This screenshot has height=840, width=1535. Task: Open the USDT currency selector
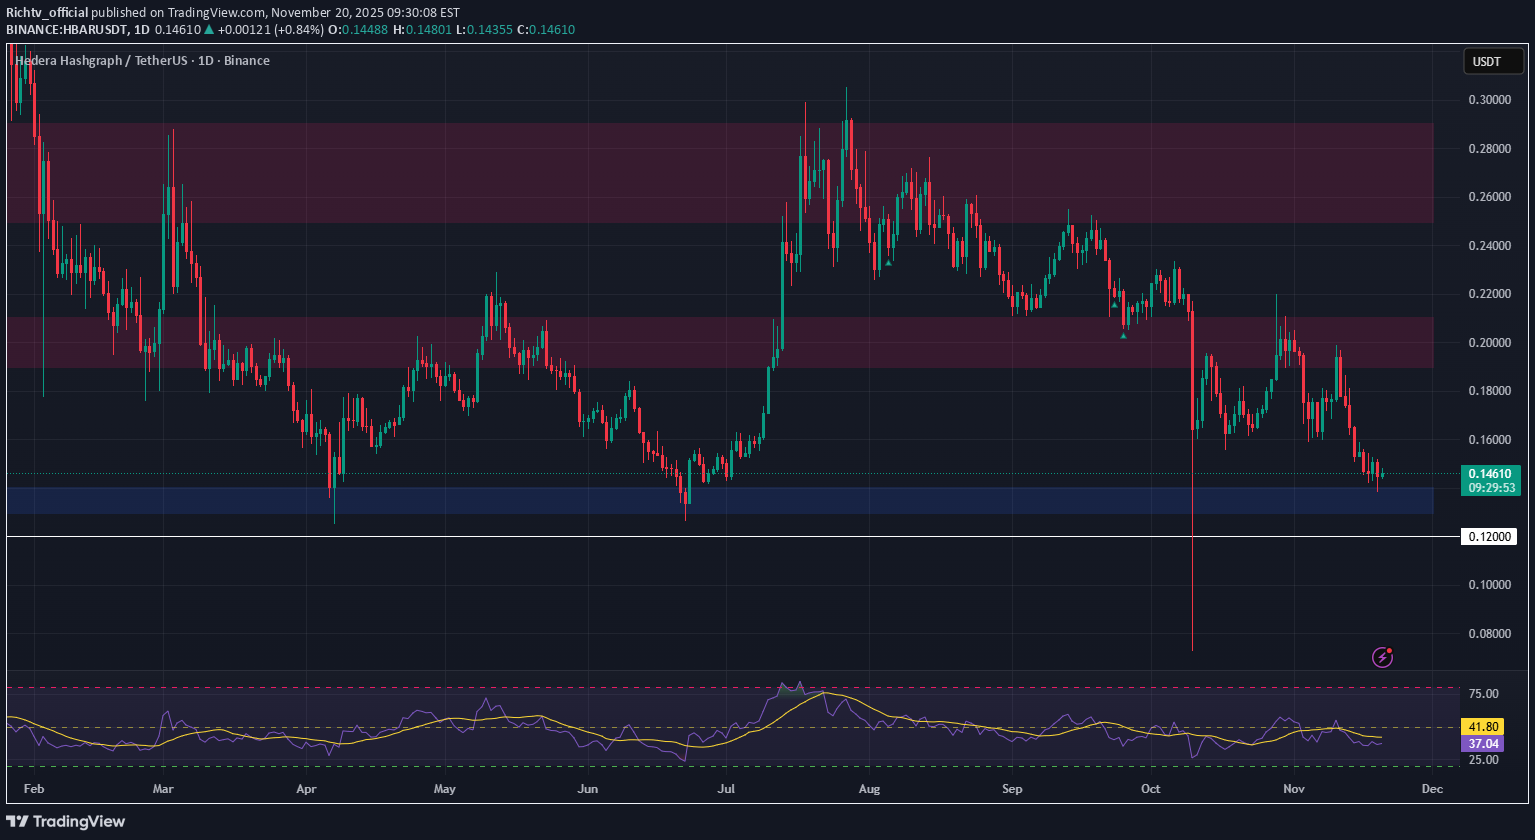(1487, 62)
